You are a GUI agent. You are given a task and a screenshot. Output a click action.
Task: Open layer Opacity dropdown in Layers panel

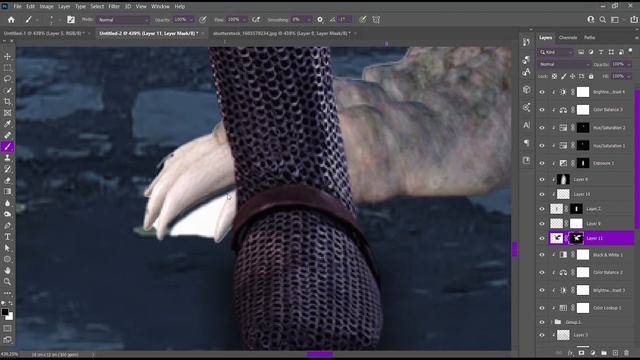629,64
